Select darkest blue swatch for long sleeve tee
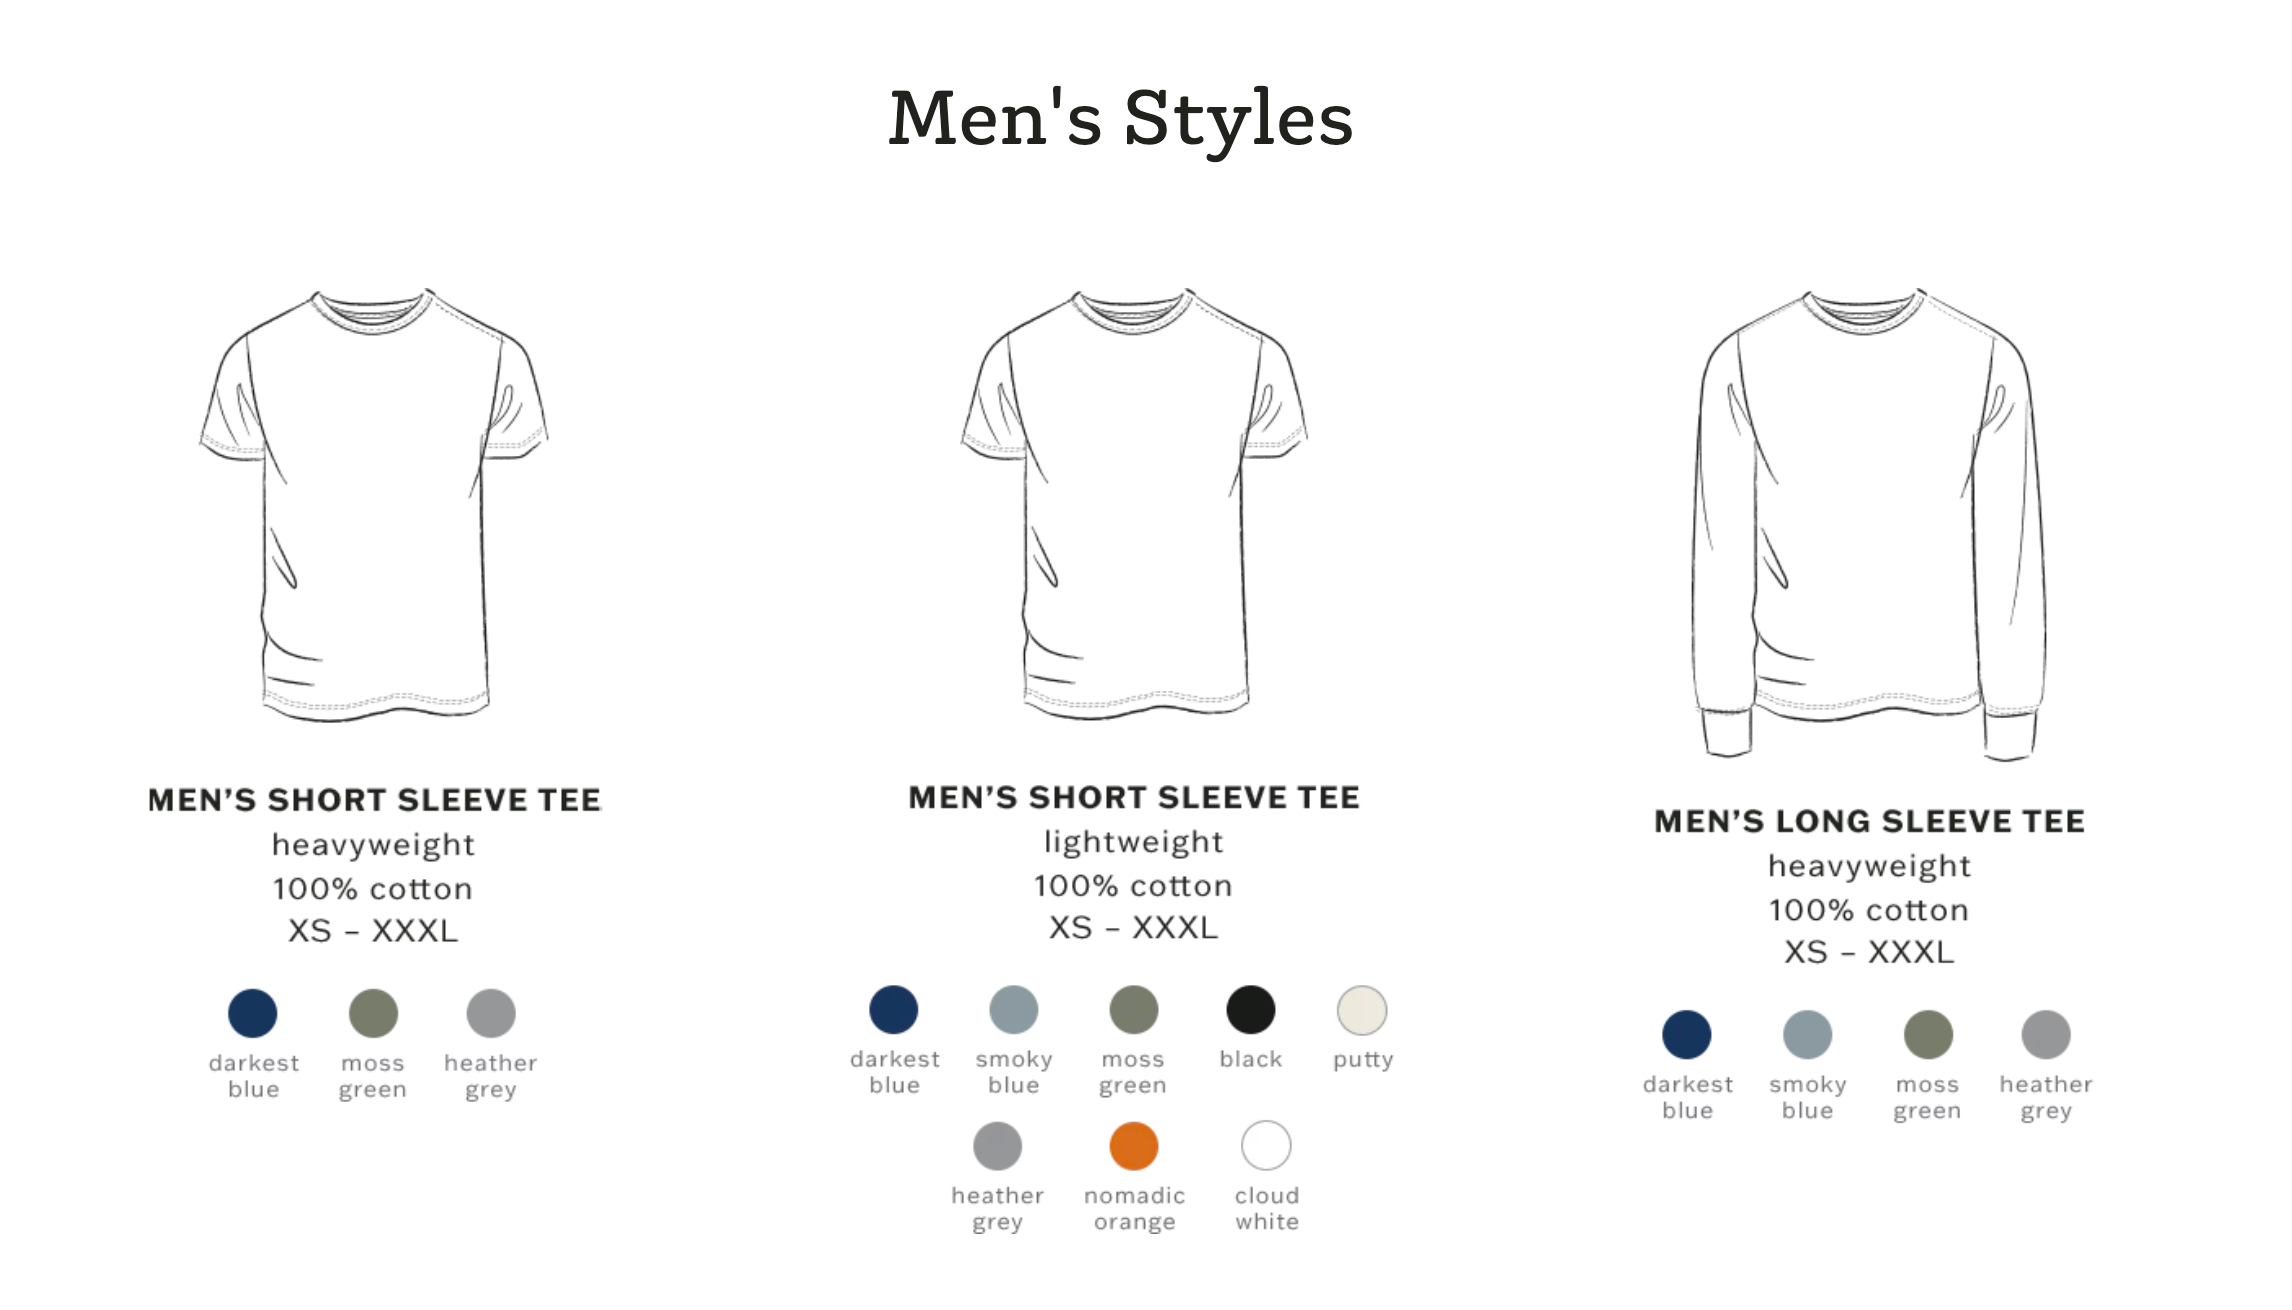The height and width of the screenshot is (1310, 2292). coord(1687,1034)
